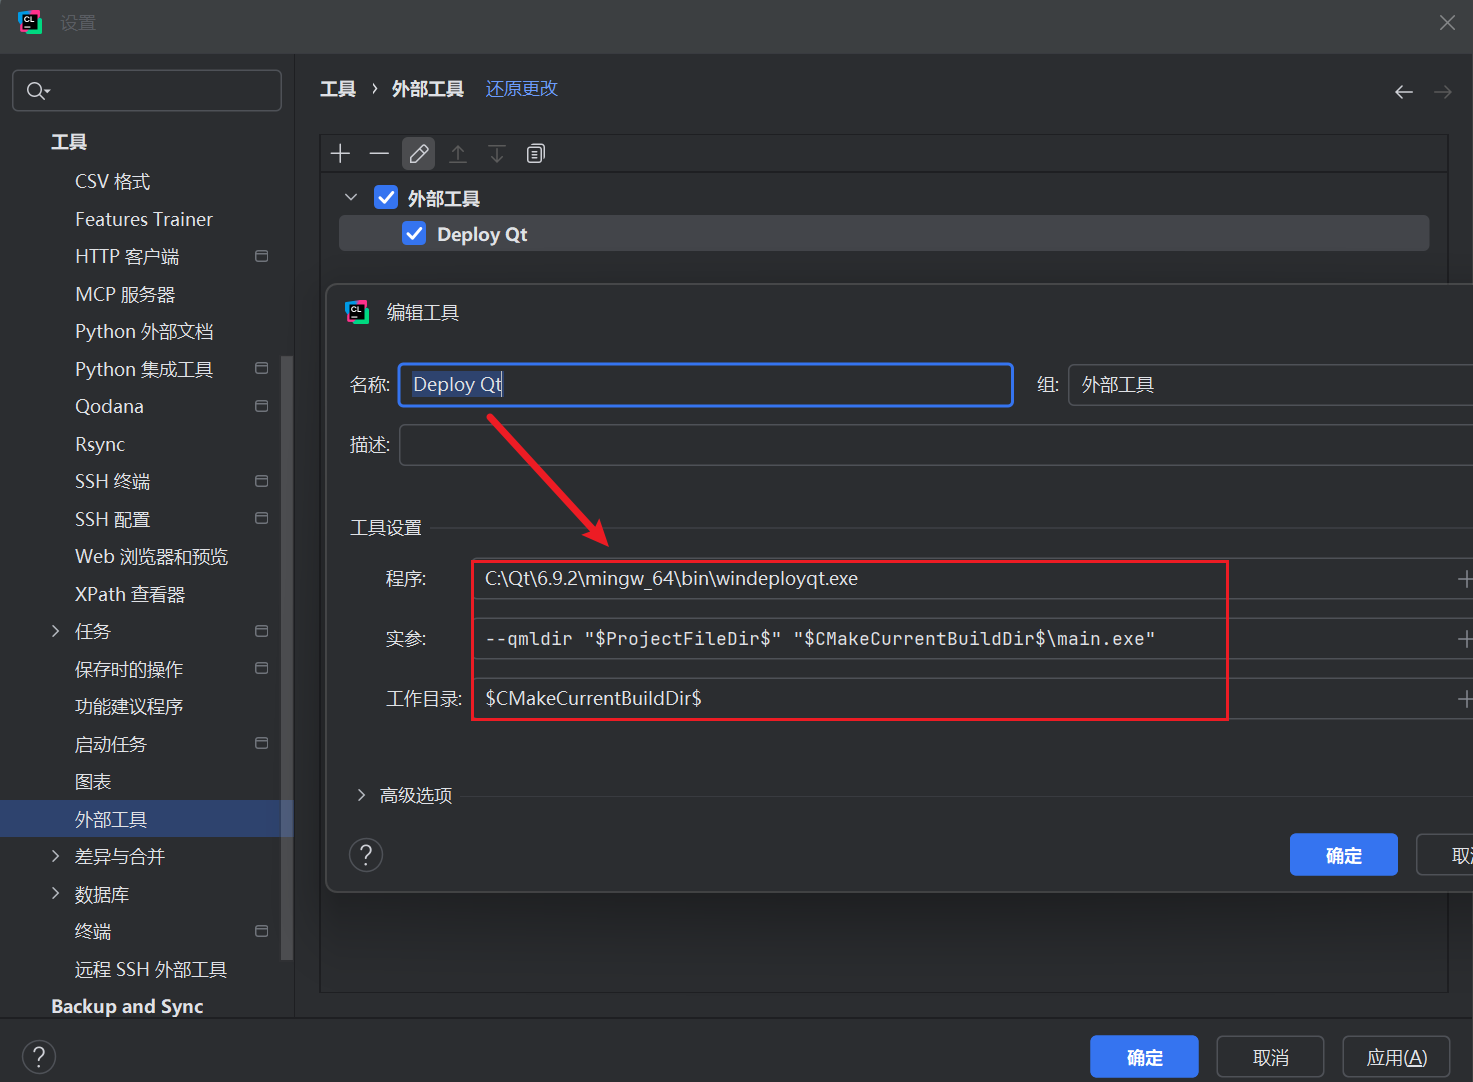Click 确定 at the bottom of settings window
Viewport: 1473px width, 1082px height.
pyautogui.click(x=1144, y=1057)
